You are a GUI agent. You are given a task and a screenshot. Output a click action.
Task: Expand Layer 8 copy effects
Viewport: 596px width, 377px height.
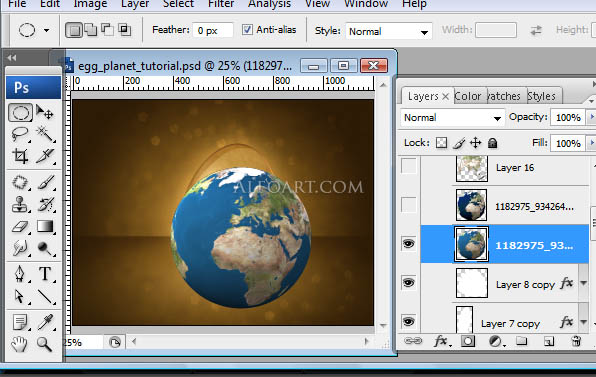[583, 283]
